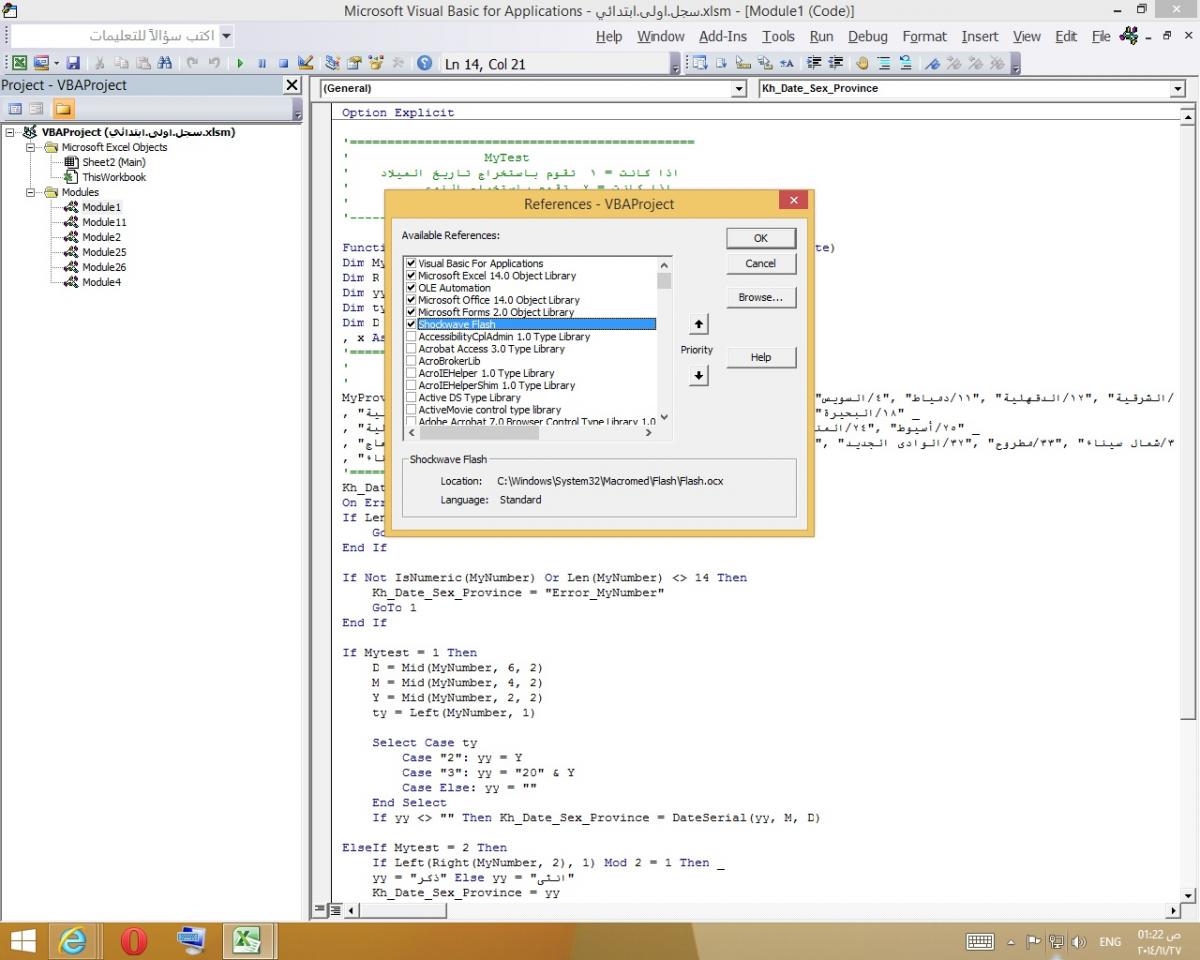This screenshot has height=960, width=1200.
Task: Click Toggle Folders icon in Project panel
Action: point(62,109)
